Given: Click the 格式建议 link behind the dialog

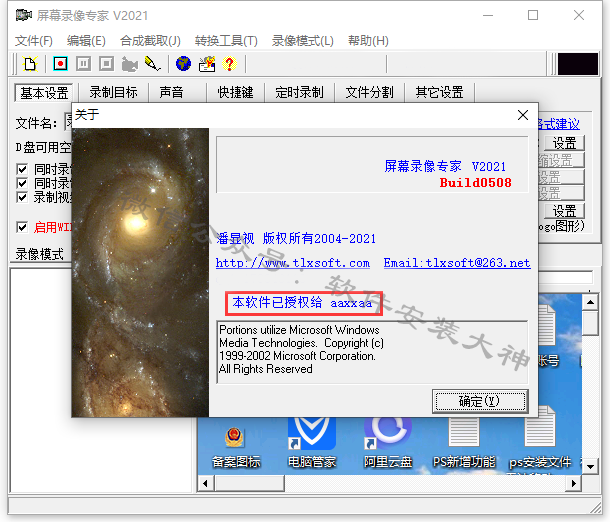Looking at the screenshot, I should (x=559, y=124).
